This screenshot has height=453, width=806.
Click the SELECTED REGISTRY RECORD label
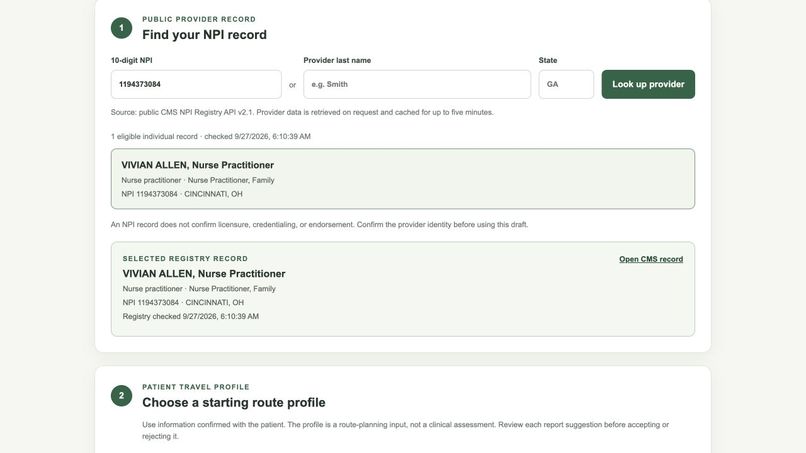185,259
